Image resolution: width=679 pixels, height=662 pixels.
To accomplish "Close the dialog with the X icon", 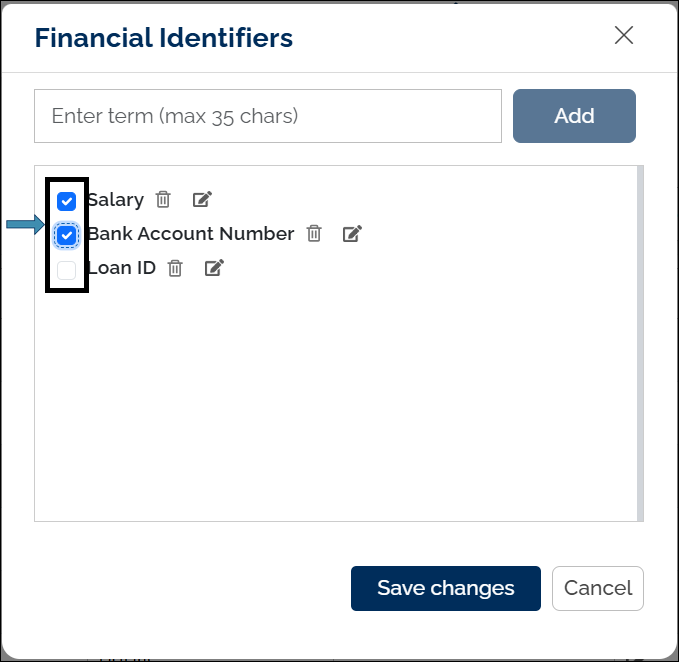I will point(624,36).
